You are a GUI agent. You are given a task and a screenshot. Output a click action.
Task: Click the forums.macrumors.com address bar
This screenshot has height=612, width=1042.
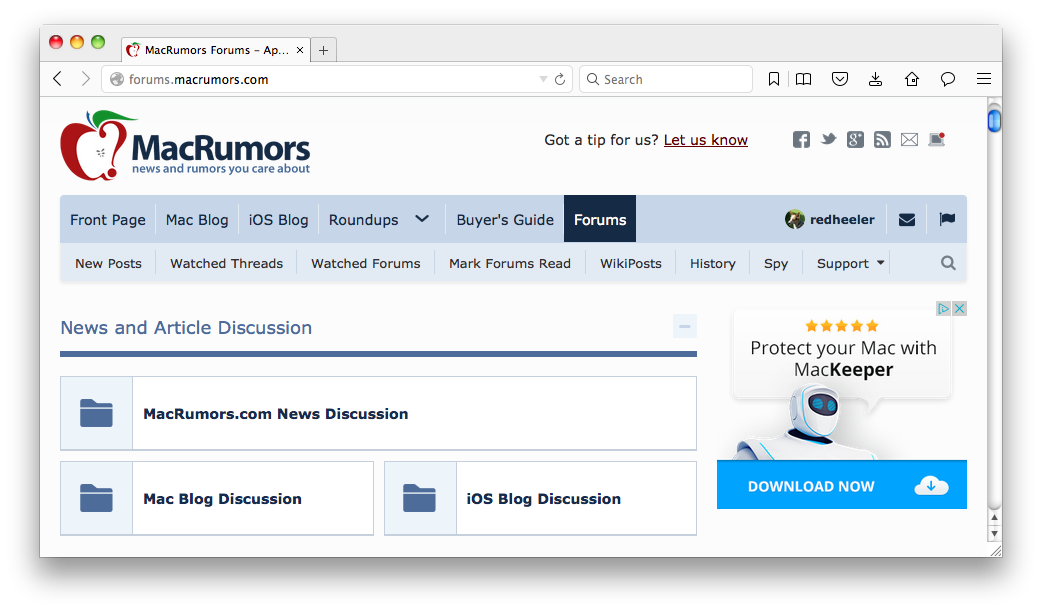click(x=336, y=79)
